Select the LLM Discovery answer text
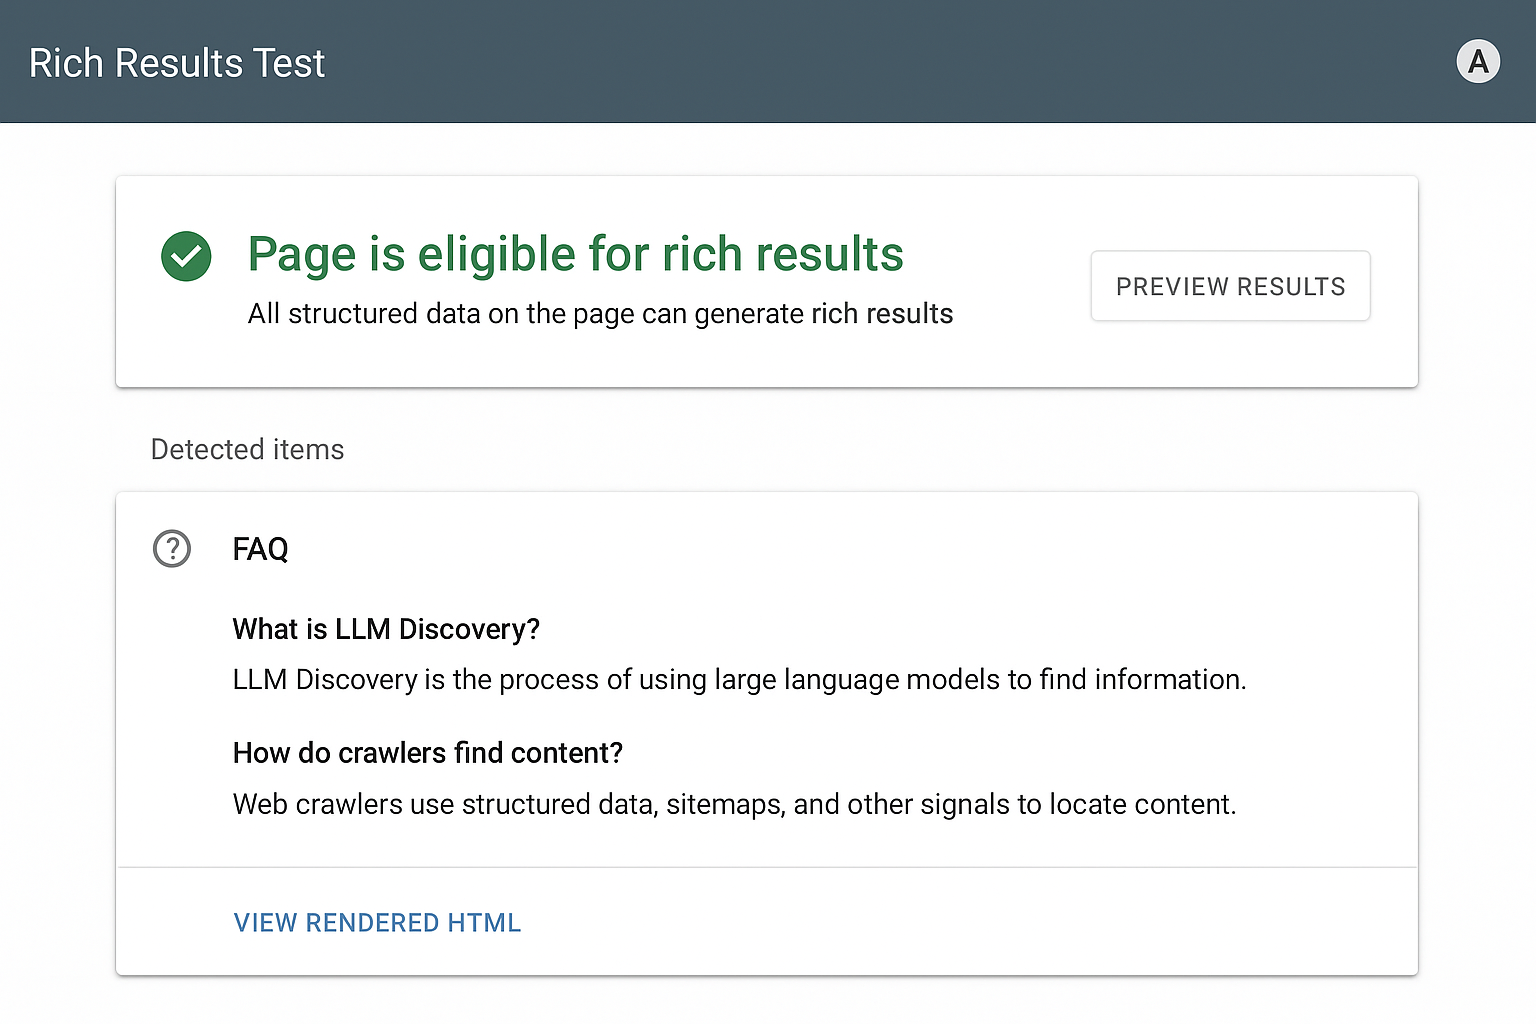 (739, 679)
